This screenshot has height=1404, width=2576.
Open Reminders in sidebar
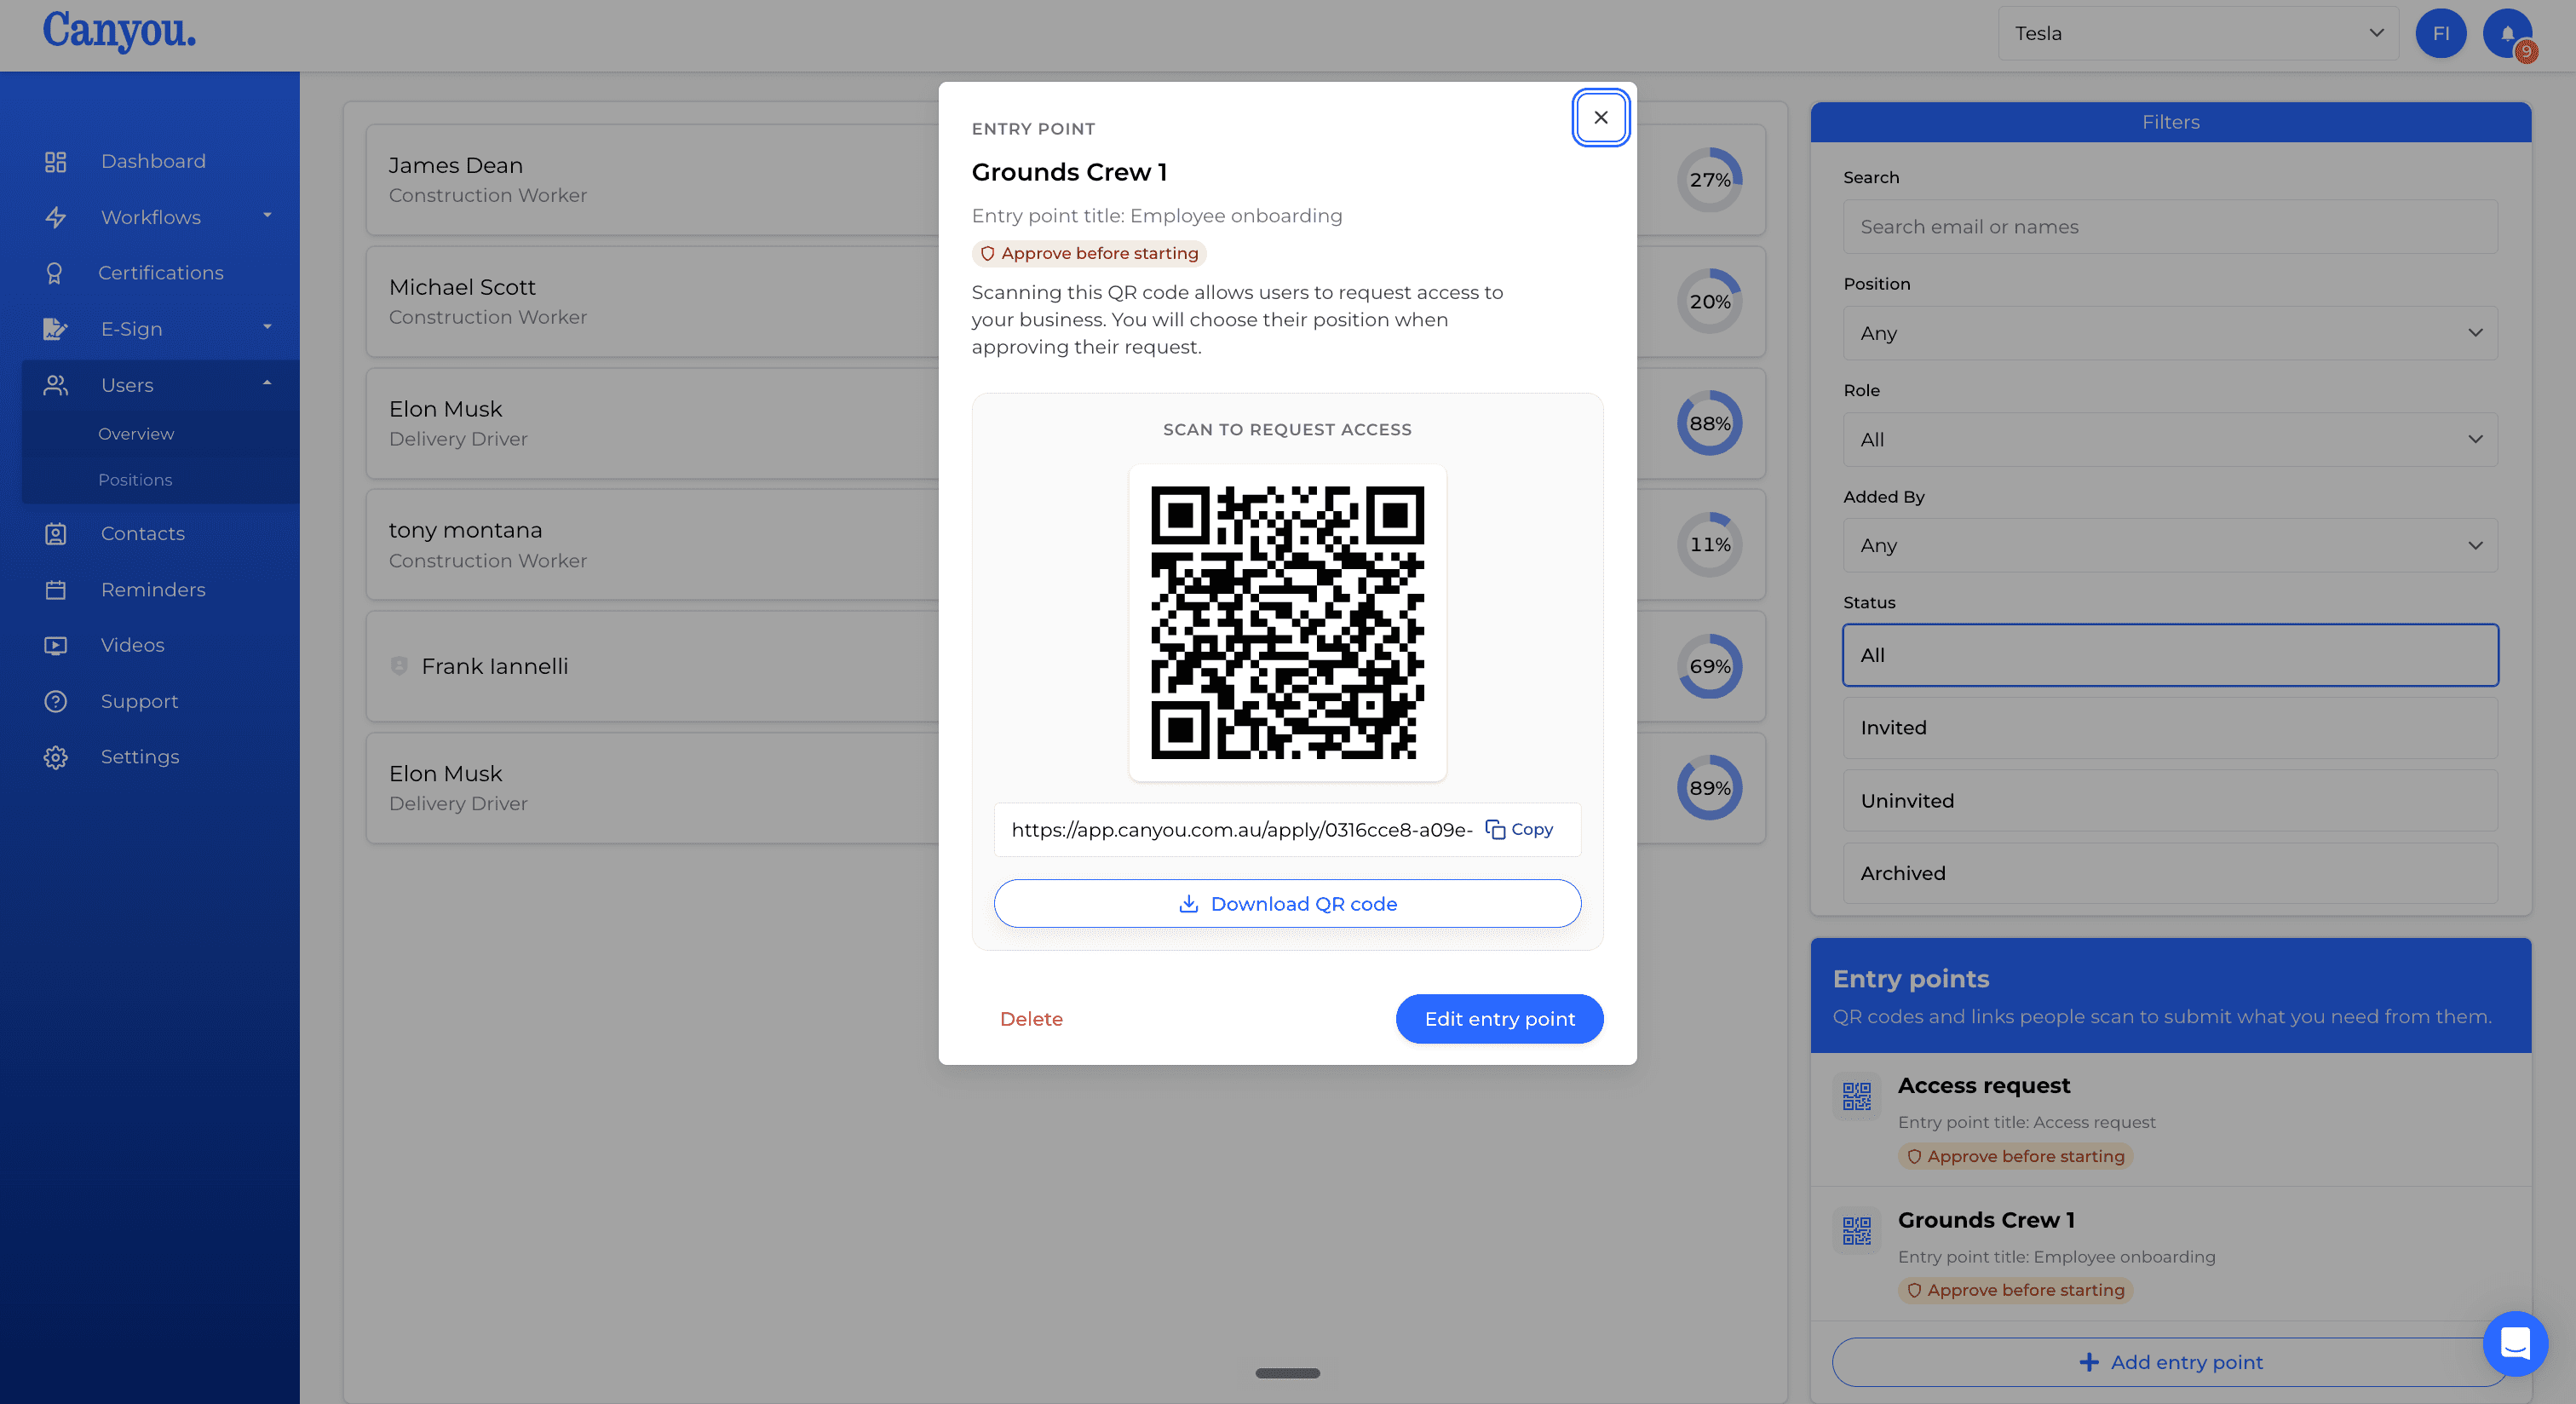click(x=153, y=590)
